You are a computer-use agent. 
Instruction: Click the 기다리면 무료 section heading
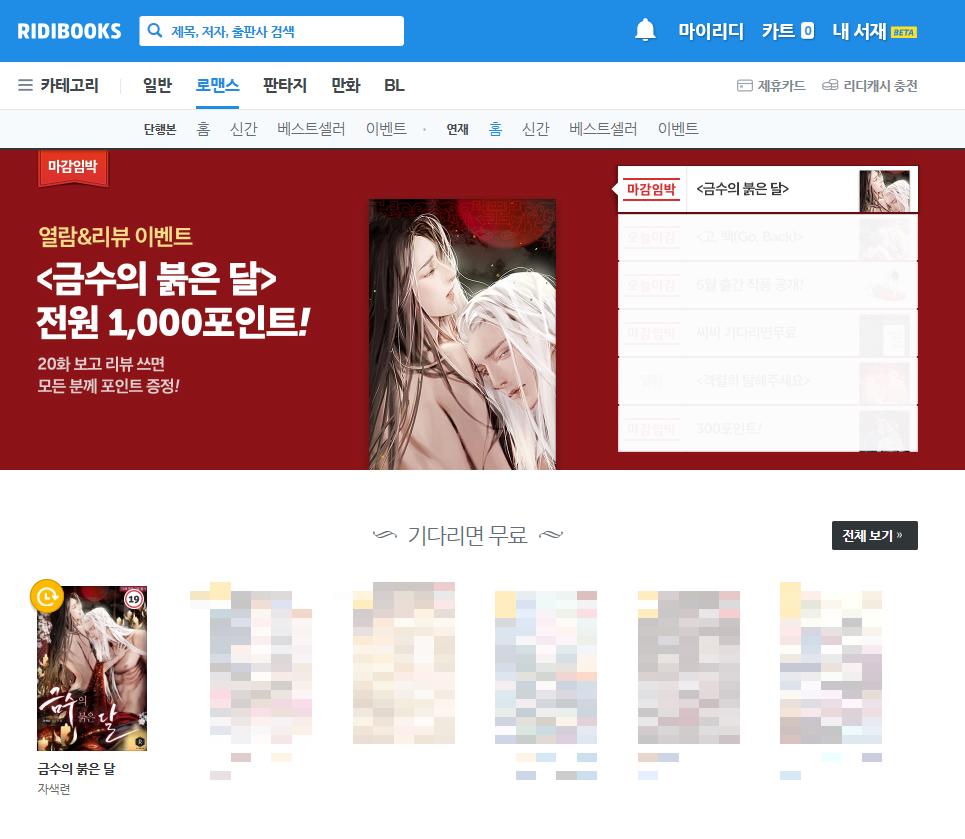coord(468,536)
